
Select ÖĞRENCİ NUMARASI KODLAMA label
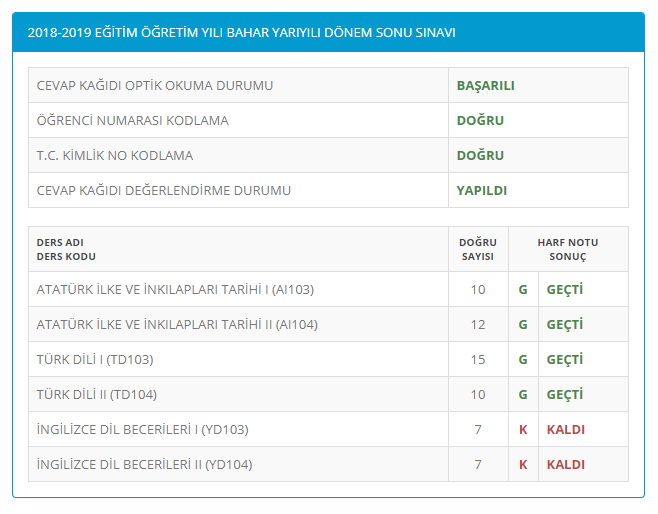coord(133,120)
